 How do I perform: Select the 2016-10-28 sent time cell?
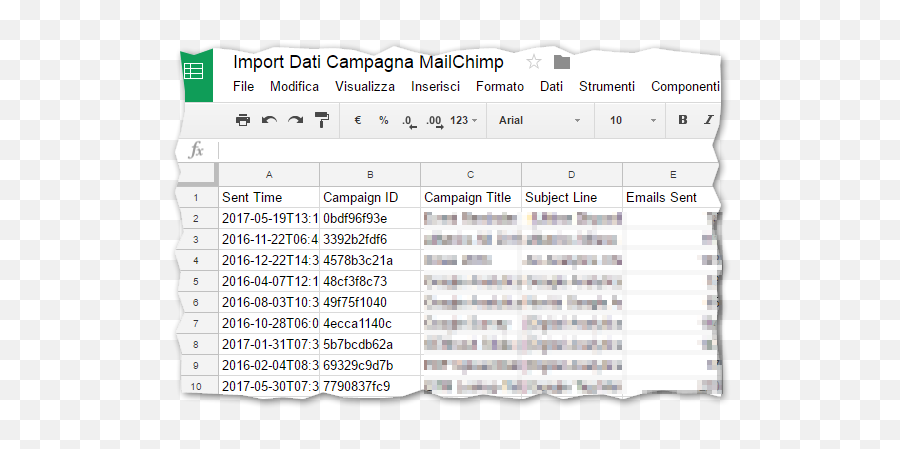[x=269, y=323]
